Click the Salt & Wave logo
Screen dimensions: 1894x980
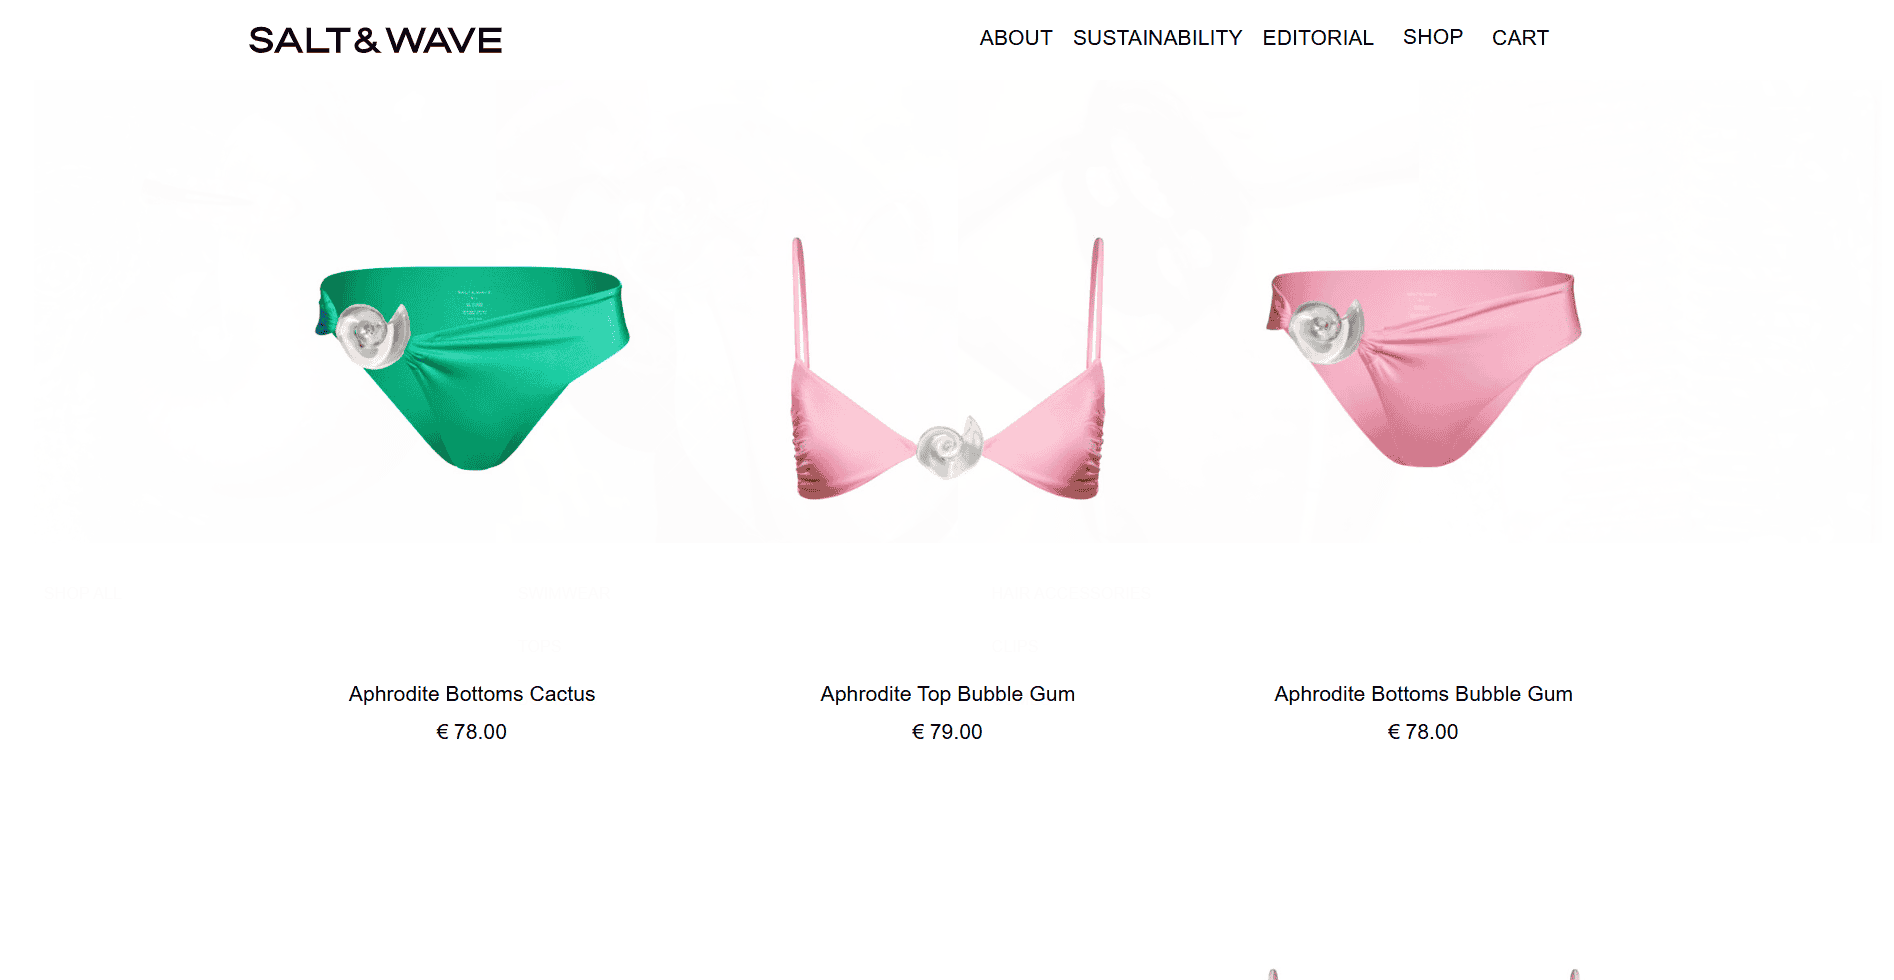coord(375,40)
